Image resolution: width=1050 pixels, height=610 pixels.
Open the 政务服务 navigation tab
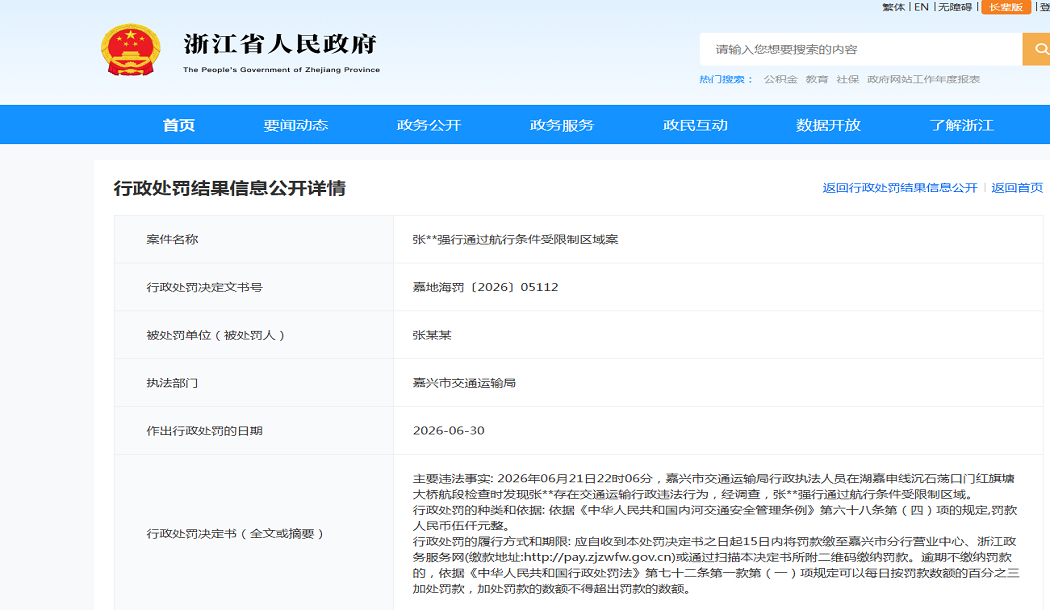(562, 125)
